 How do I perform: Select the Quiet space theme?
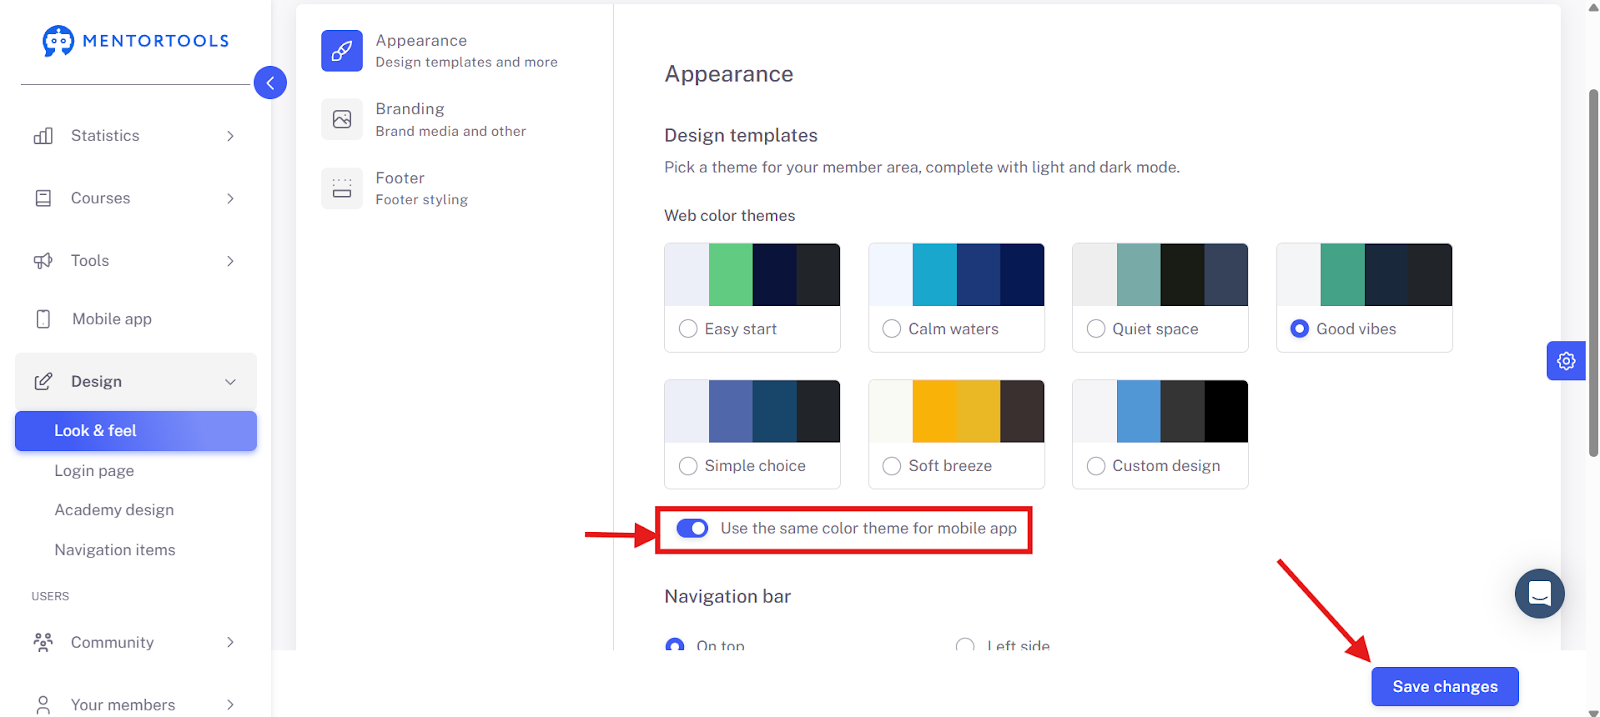click(x=1096, y=329)
